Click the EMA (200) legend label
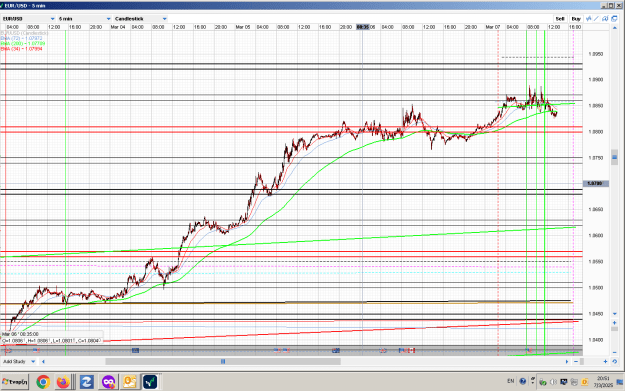625x391 pixels. tap(23, 43)
